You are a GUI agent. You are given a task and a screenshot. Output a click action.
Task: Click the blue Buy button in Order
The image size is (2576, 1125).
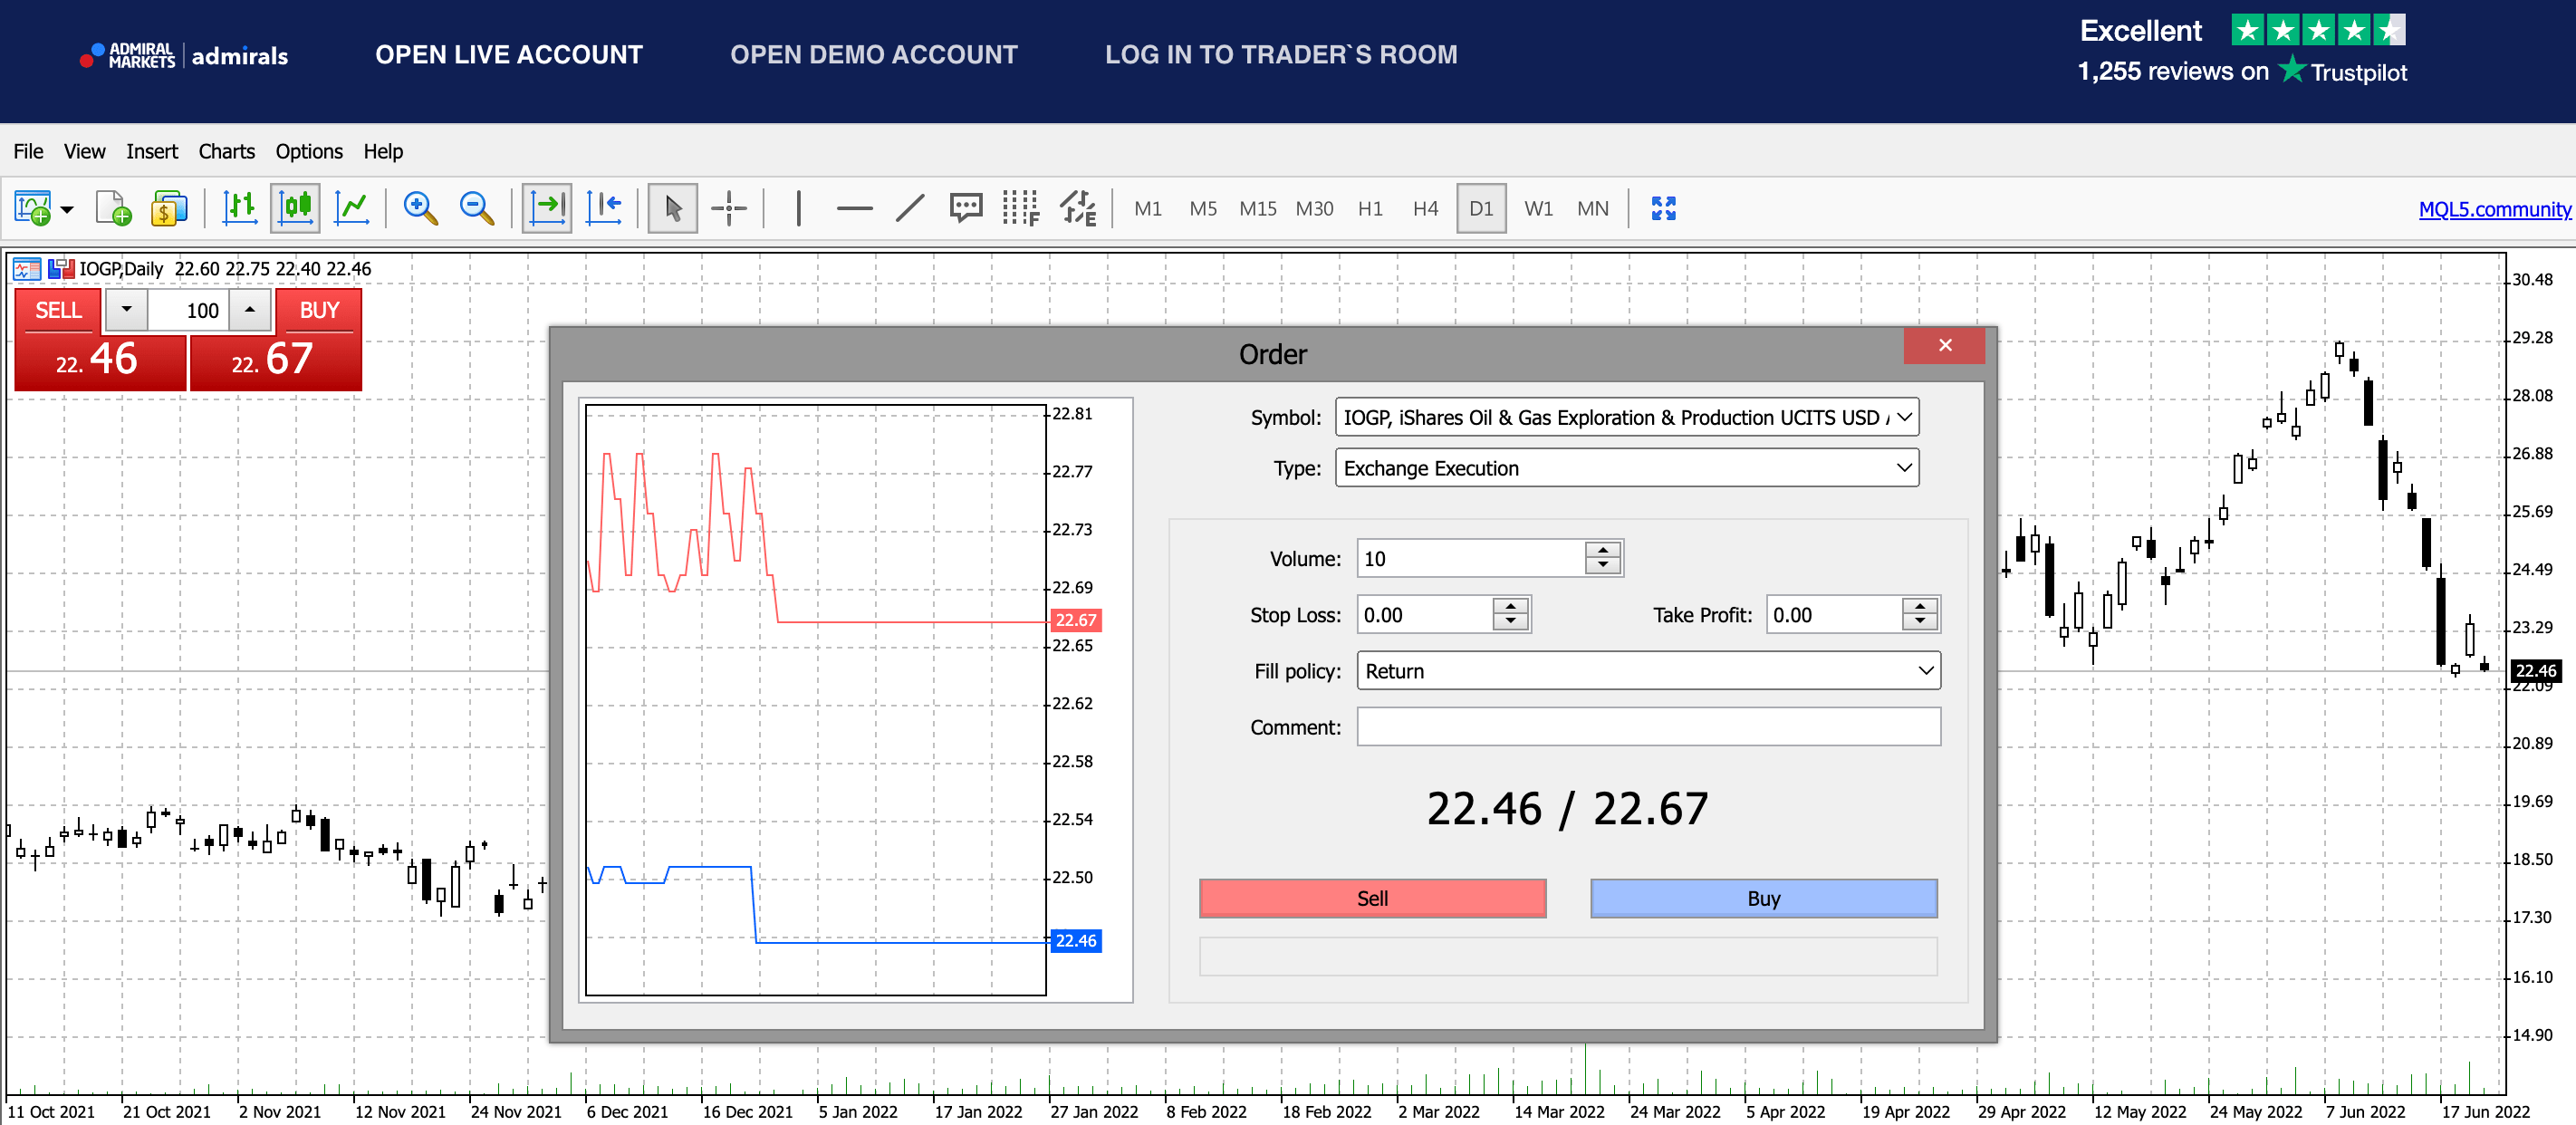[1764, 898]
